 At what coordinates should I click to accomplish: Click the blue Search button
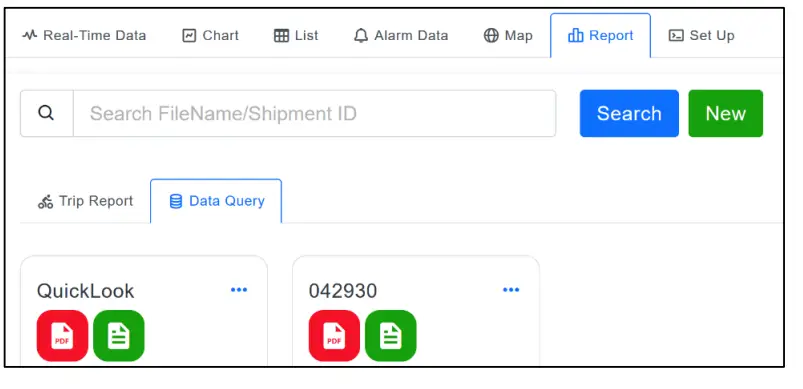pos(629,114)
